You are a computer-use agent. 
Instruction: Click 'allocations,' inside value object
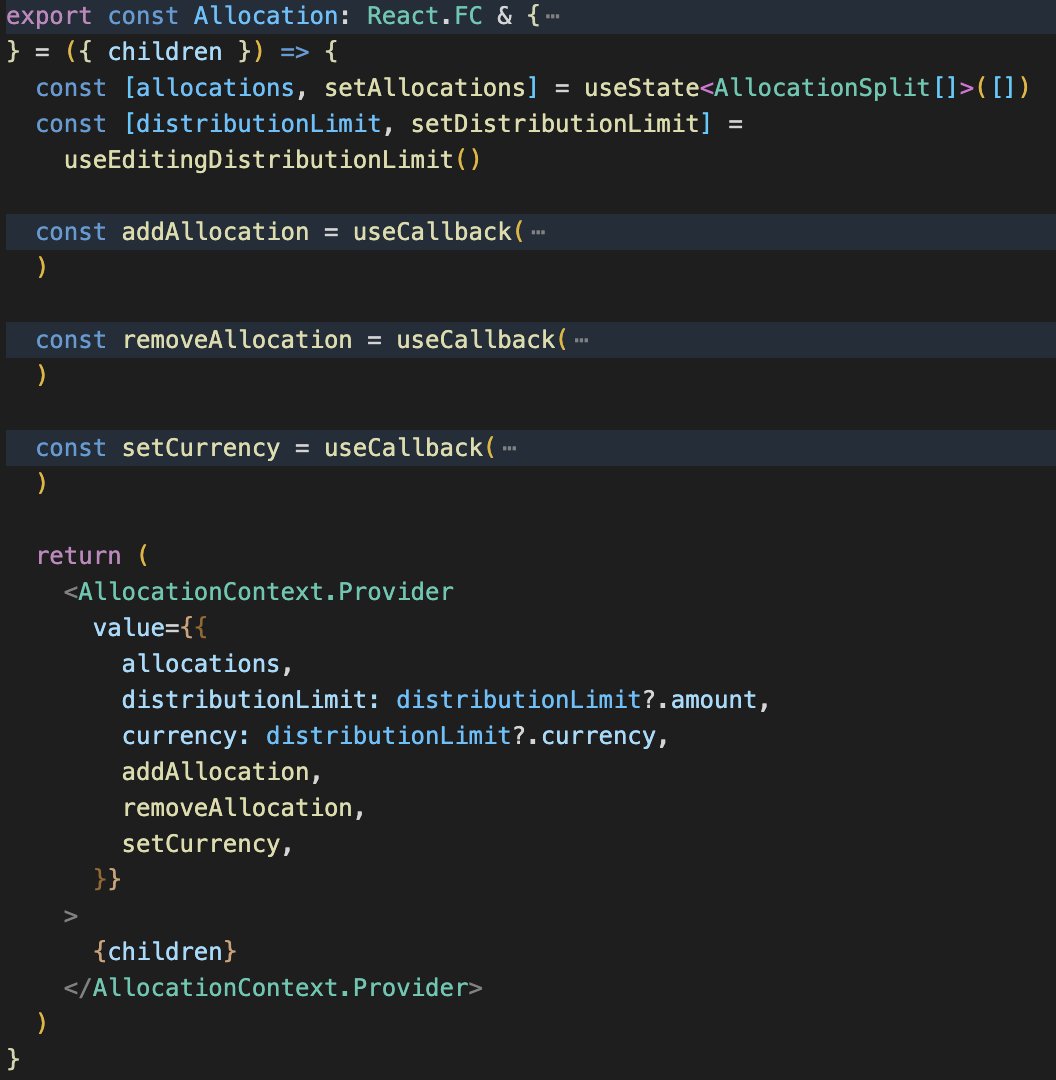[x=207, y=664]
